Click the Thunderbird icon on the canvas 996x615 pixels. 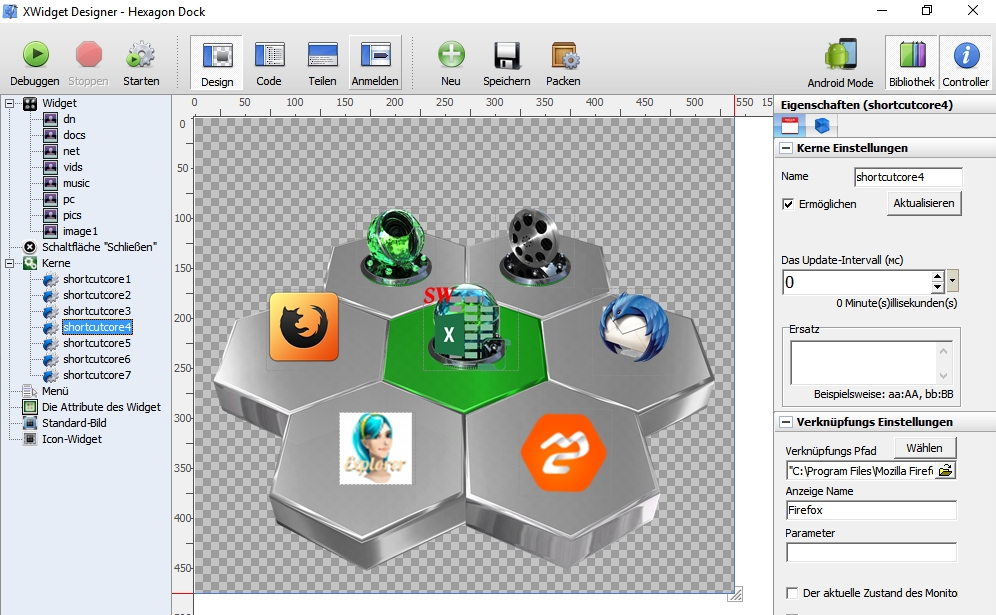pos(634,327)
